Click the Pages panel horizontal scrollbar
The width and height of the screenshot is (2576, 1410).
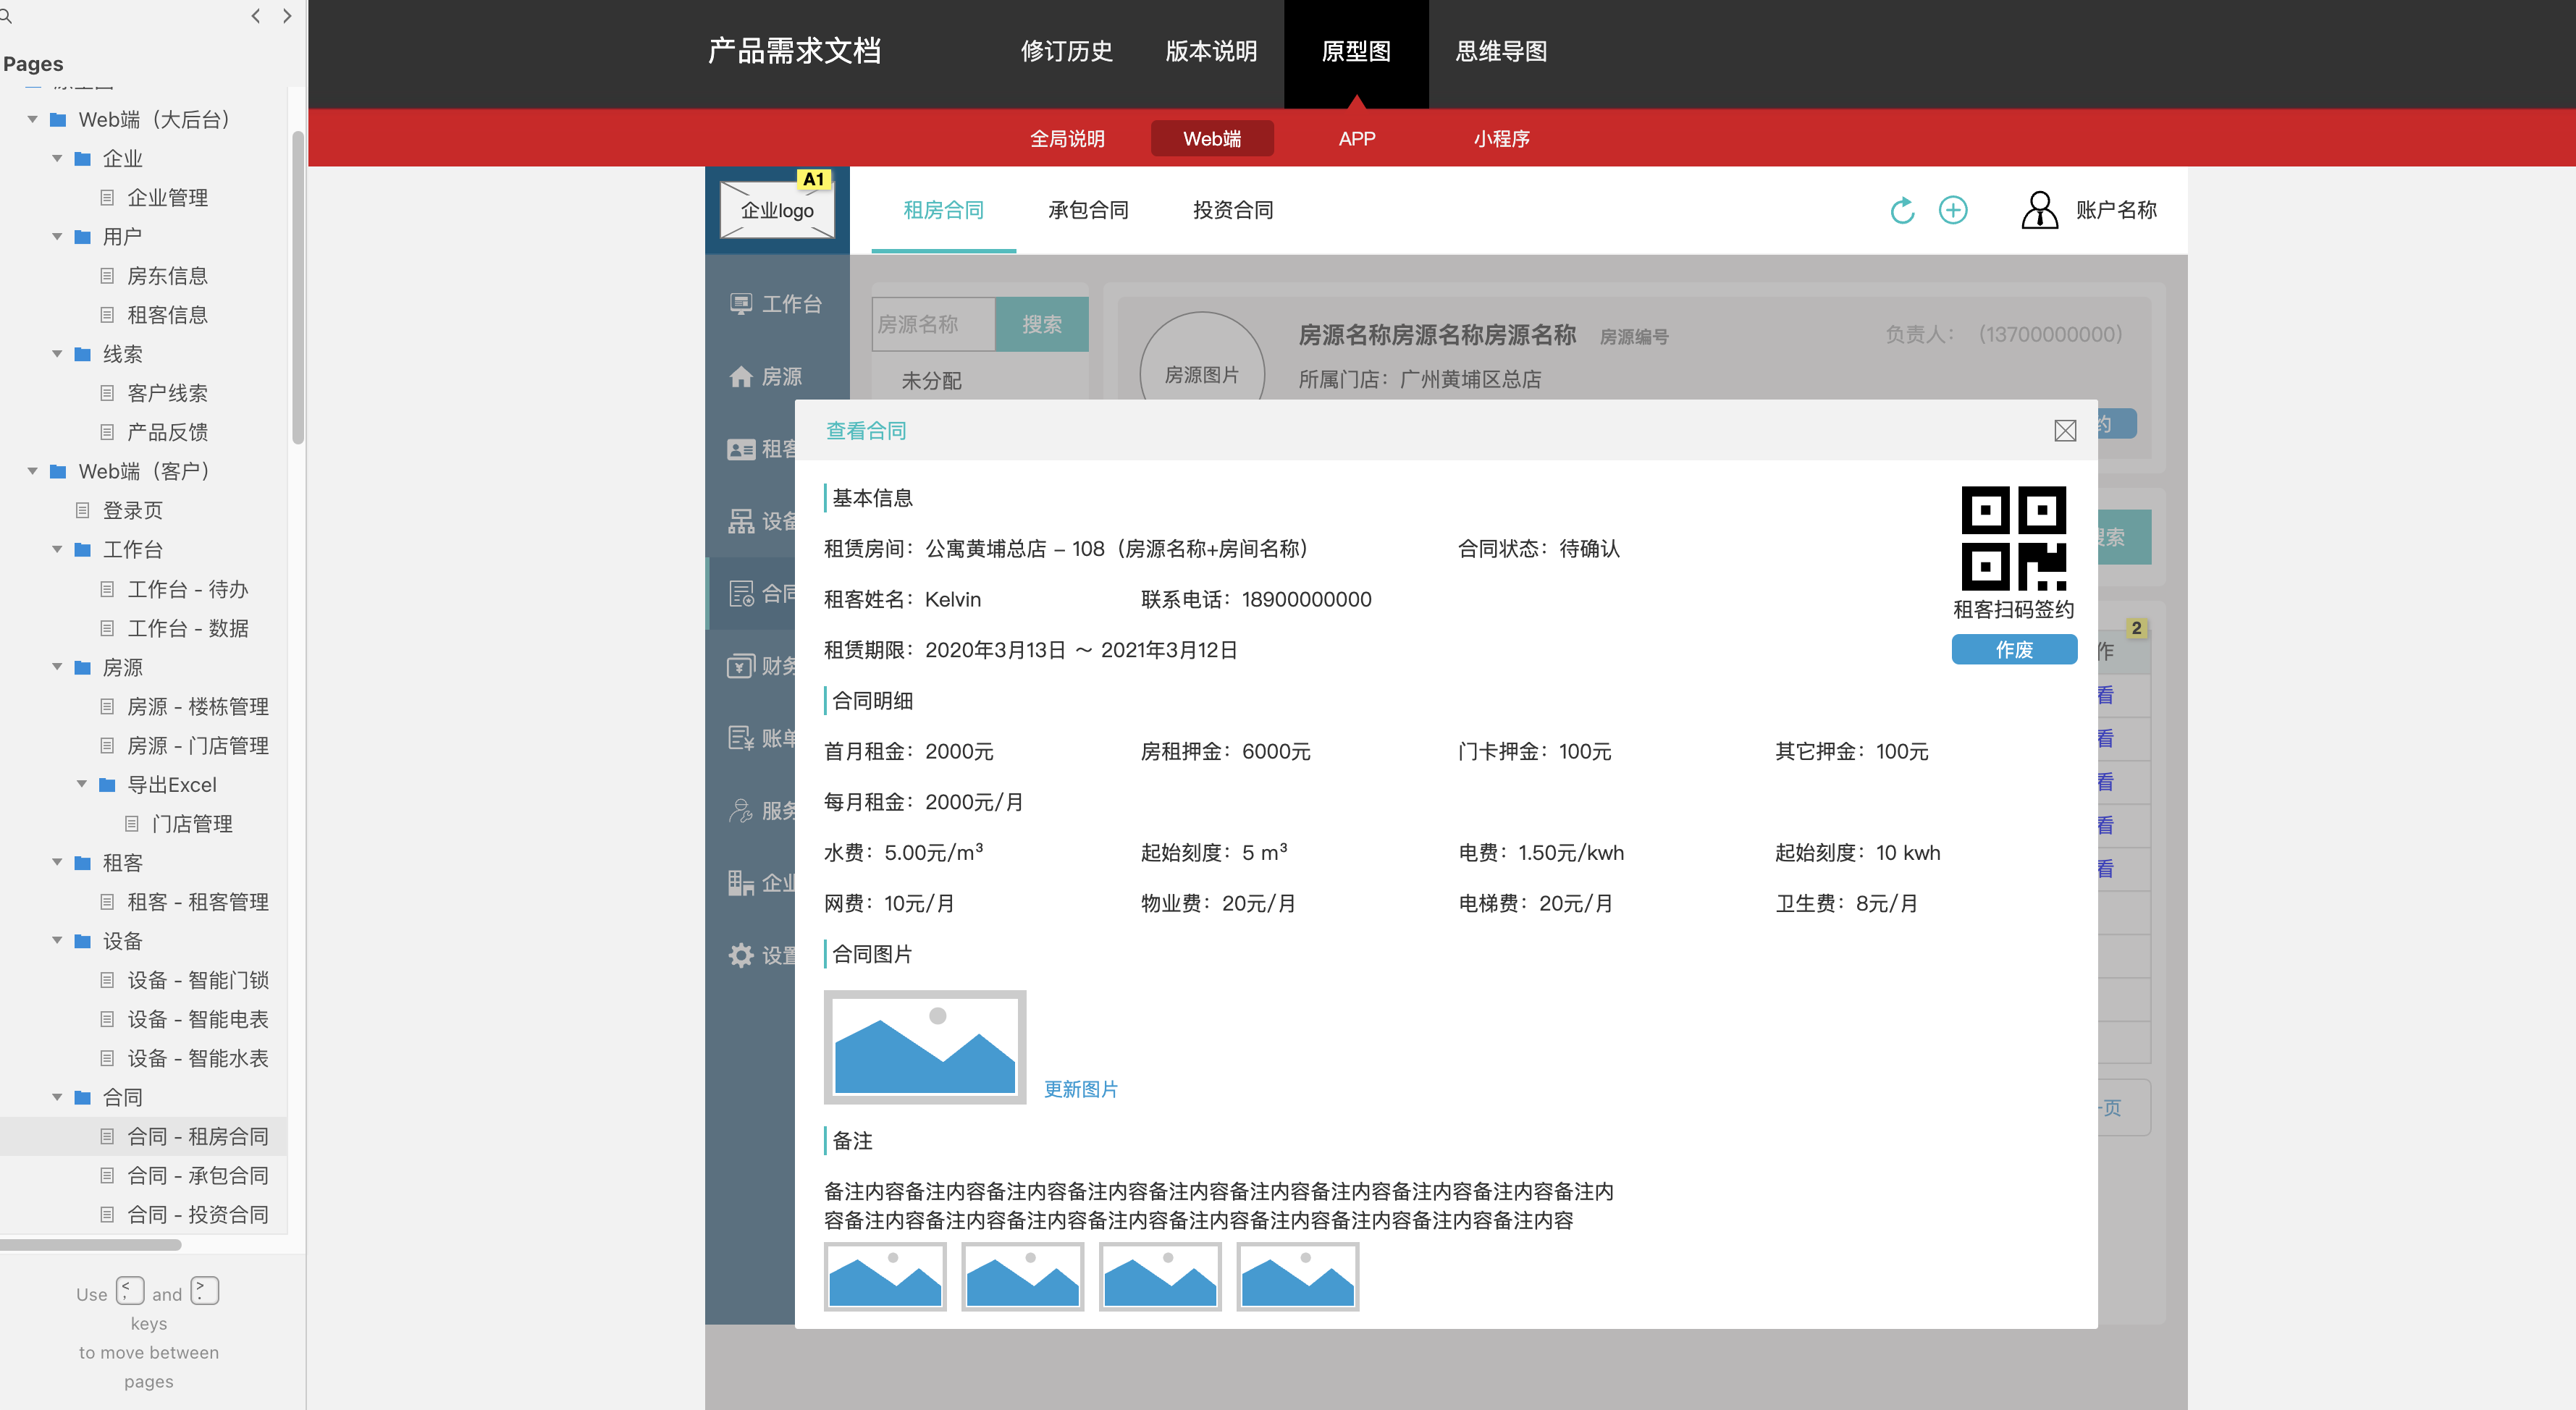tap(91, 1245)
